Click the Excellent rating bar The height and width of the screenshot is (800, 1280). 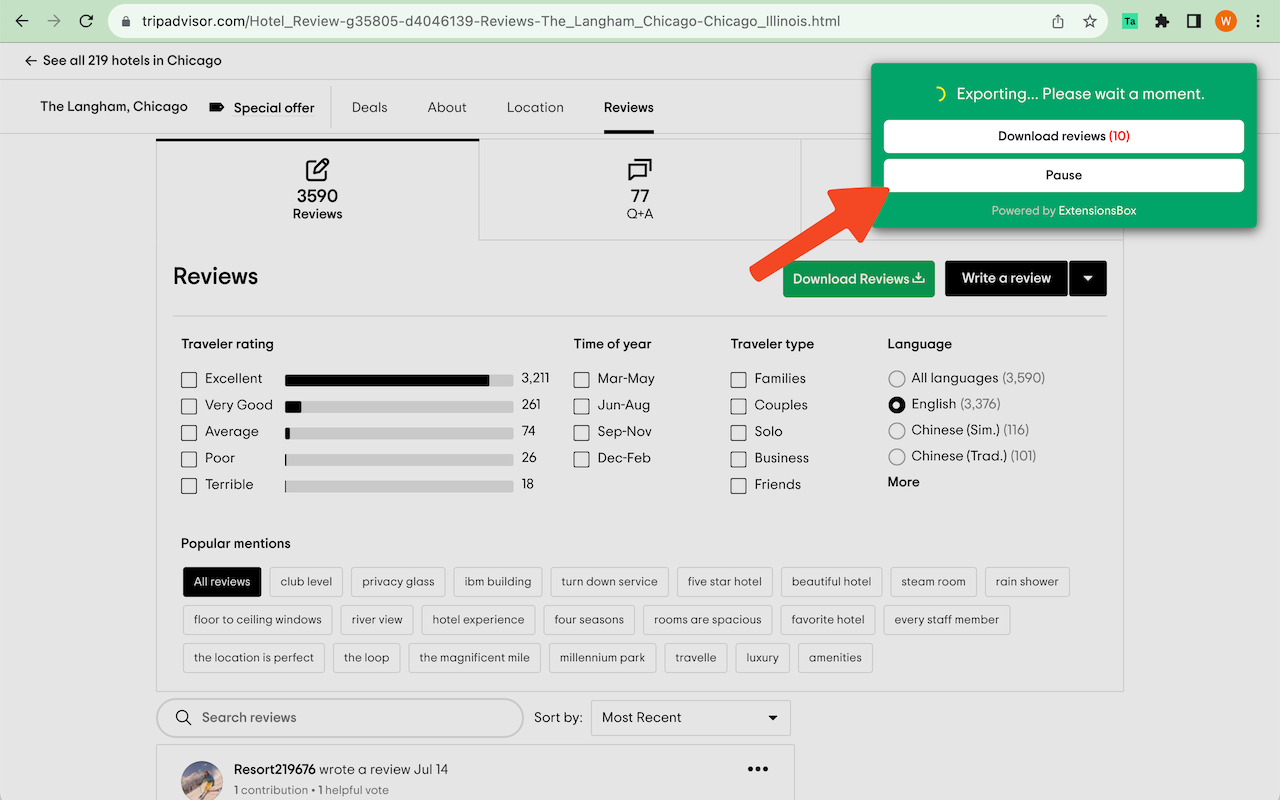click(398, 380)
